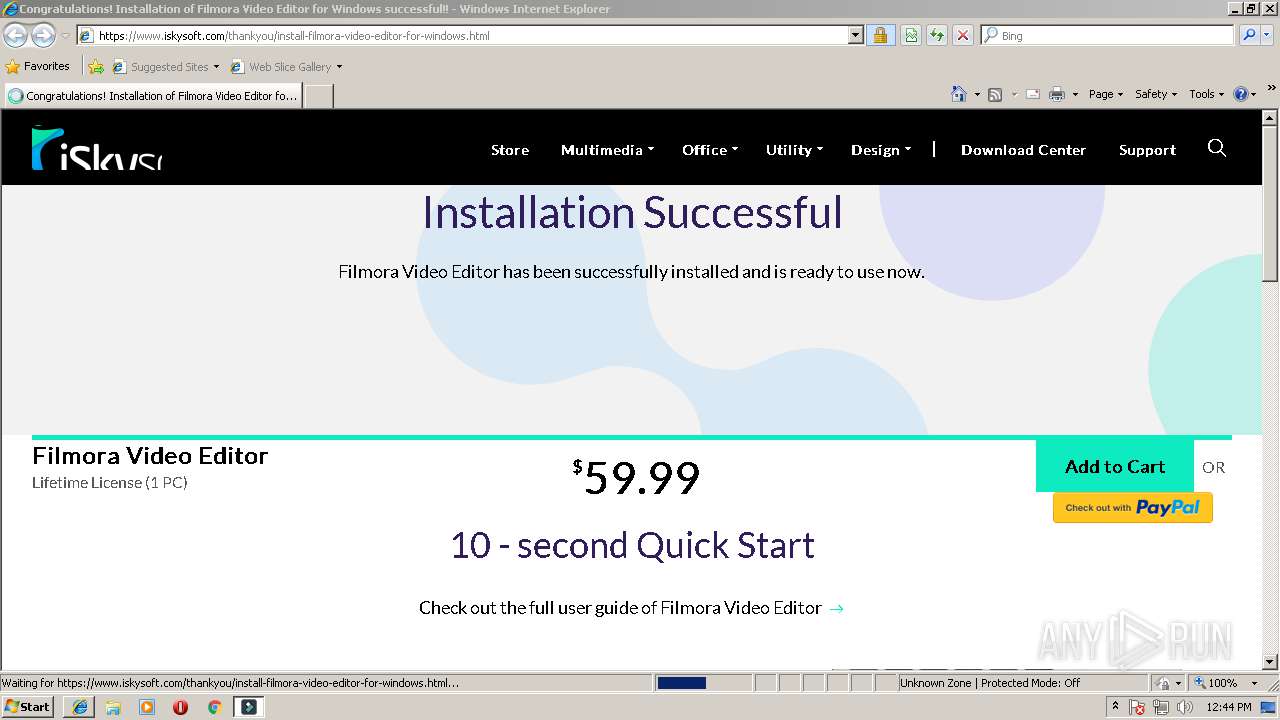Screen dimensions: 1280x720
Task: Open the Support link
Action: [1147, 150]
